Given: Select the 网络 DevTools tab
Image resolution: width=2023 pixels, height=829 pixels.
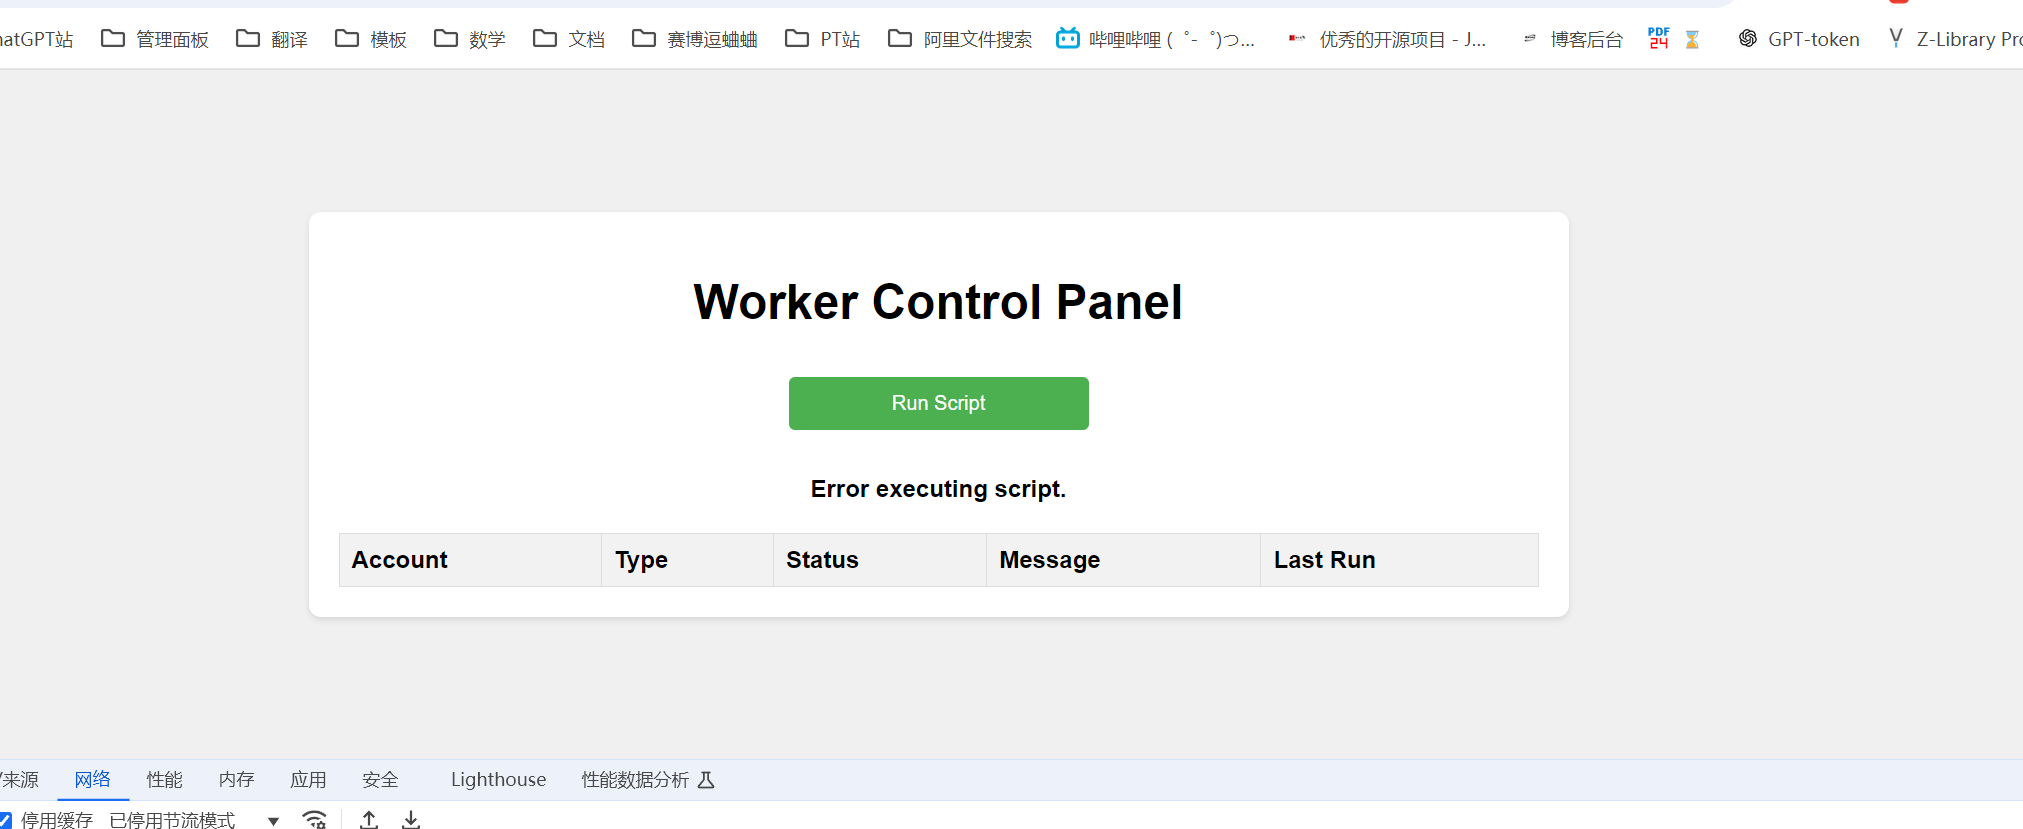Looking at the screenshot, I should 93,780.
